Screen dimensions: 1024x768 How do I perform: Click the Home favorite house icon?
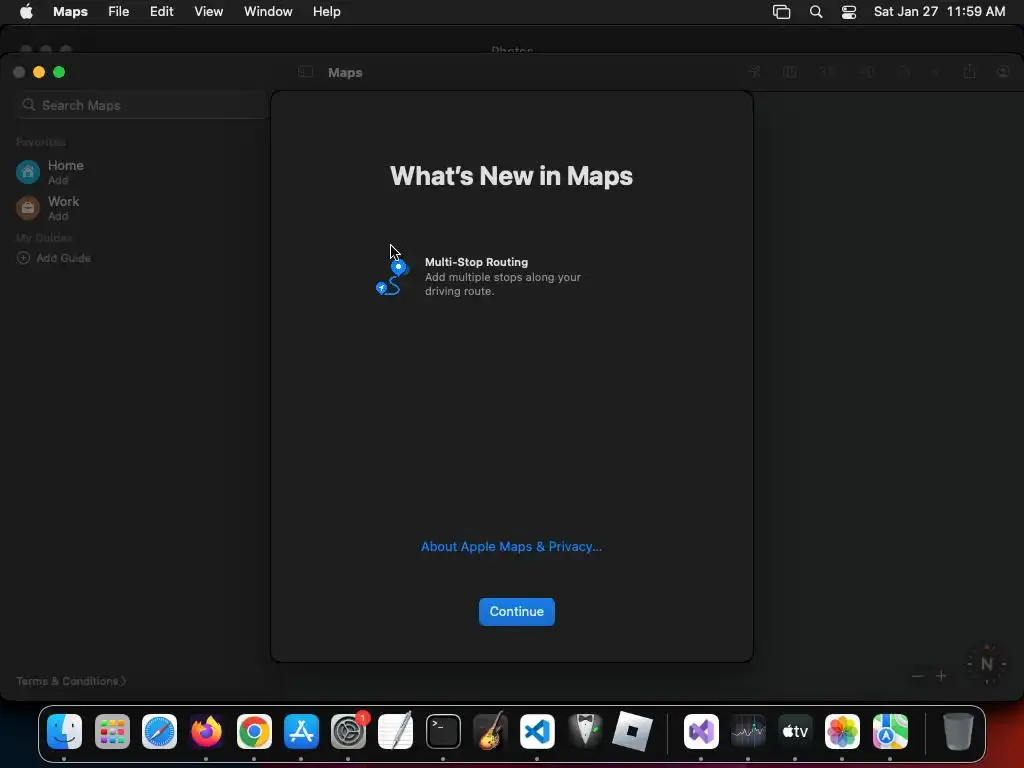coord(28,172)
